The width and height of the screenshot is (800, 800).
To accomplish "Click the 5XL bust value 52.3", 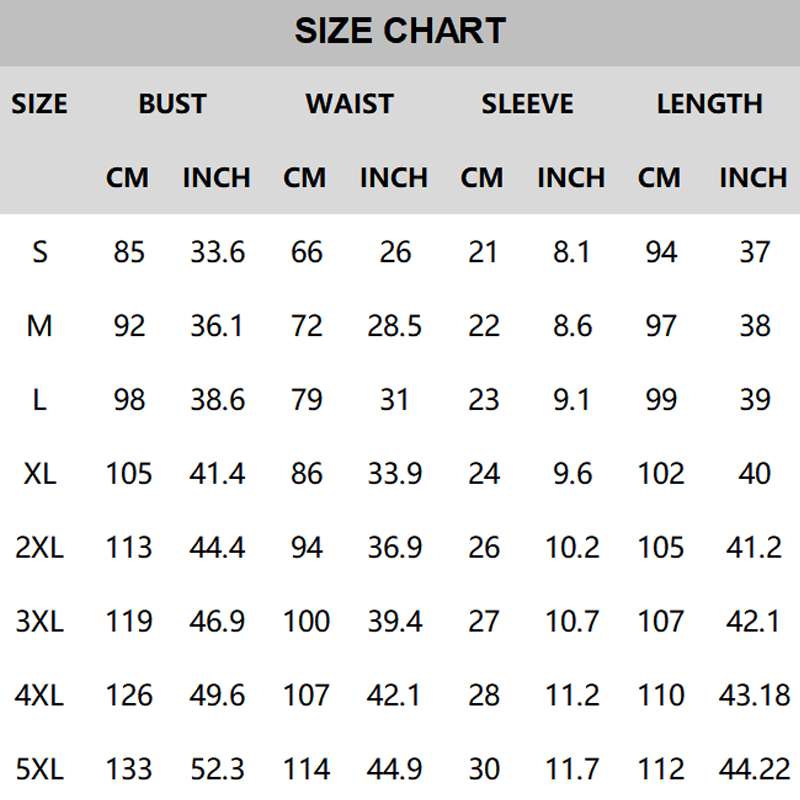I will pyautogui.click(x=217, y=769).
